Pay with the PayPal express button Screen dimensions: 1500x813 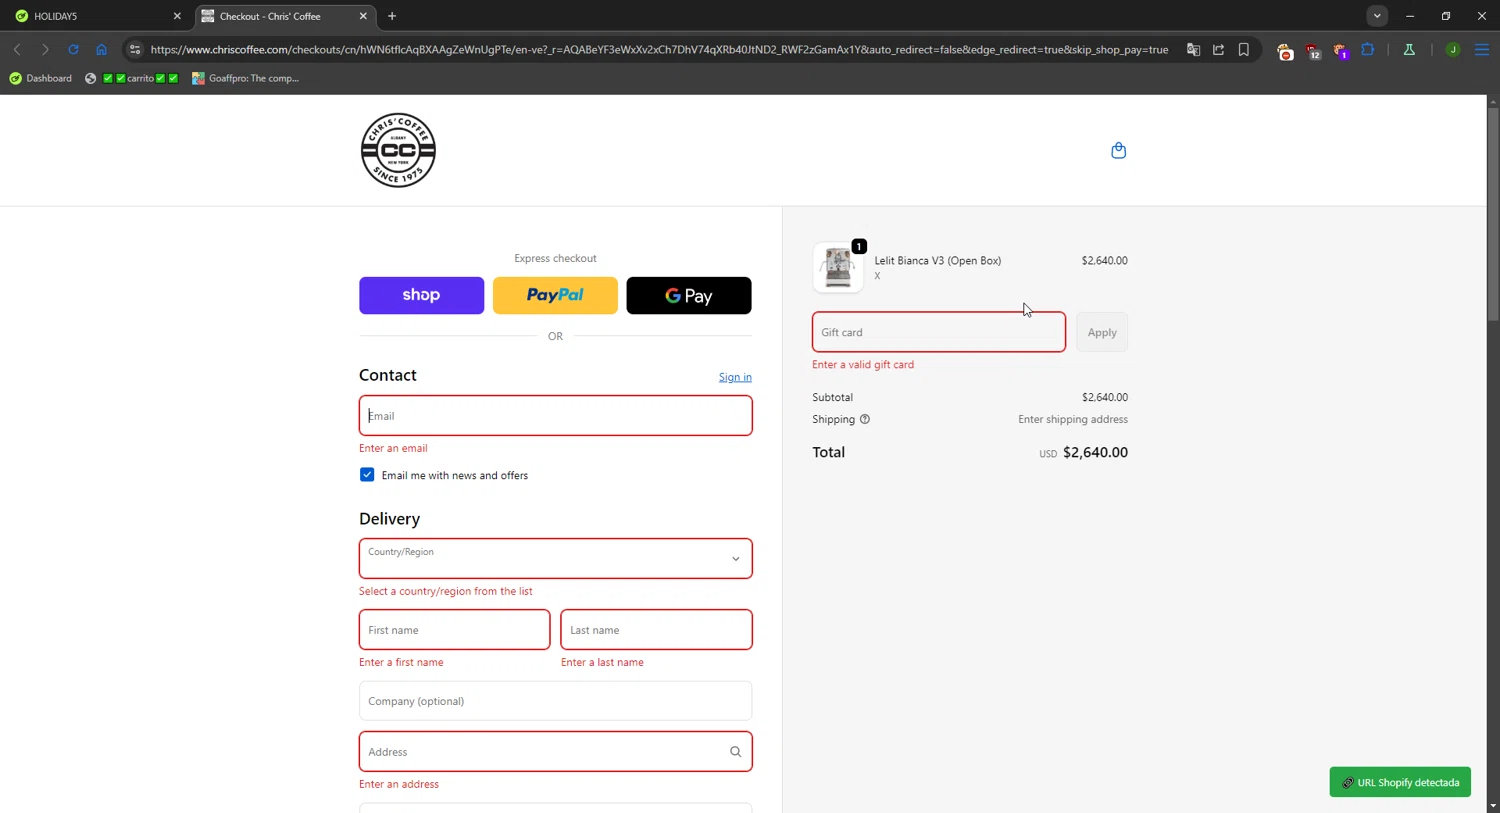555,295
